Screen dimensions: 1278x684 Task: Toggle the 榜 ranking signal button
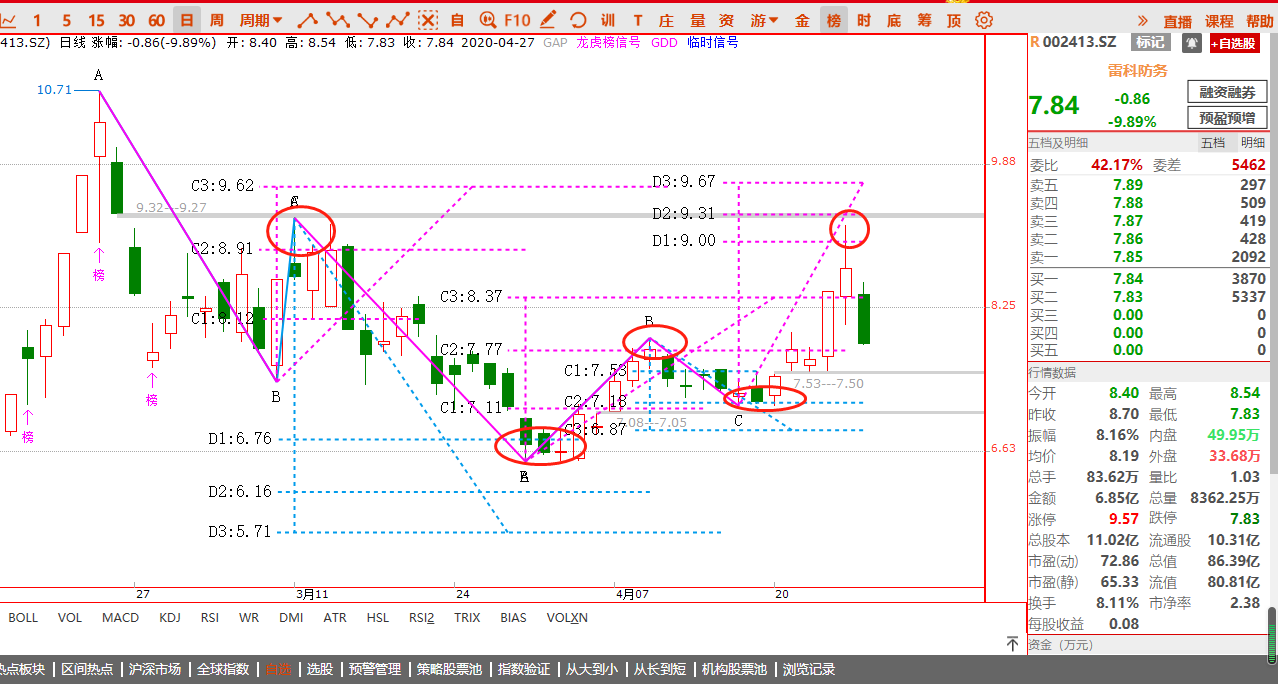(x=833, y=19)
